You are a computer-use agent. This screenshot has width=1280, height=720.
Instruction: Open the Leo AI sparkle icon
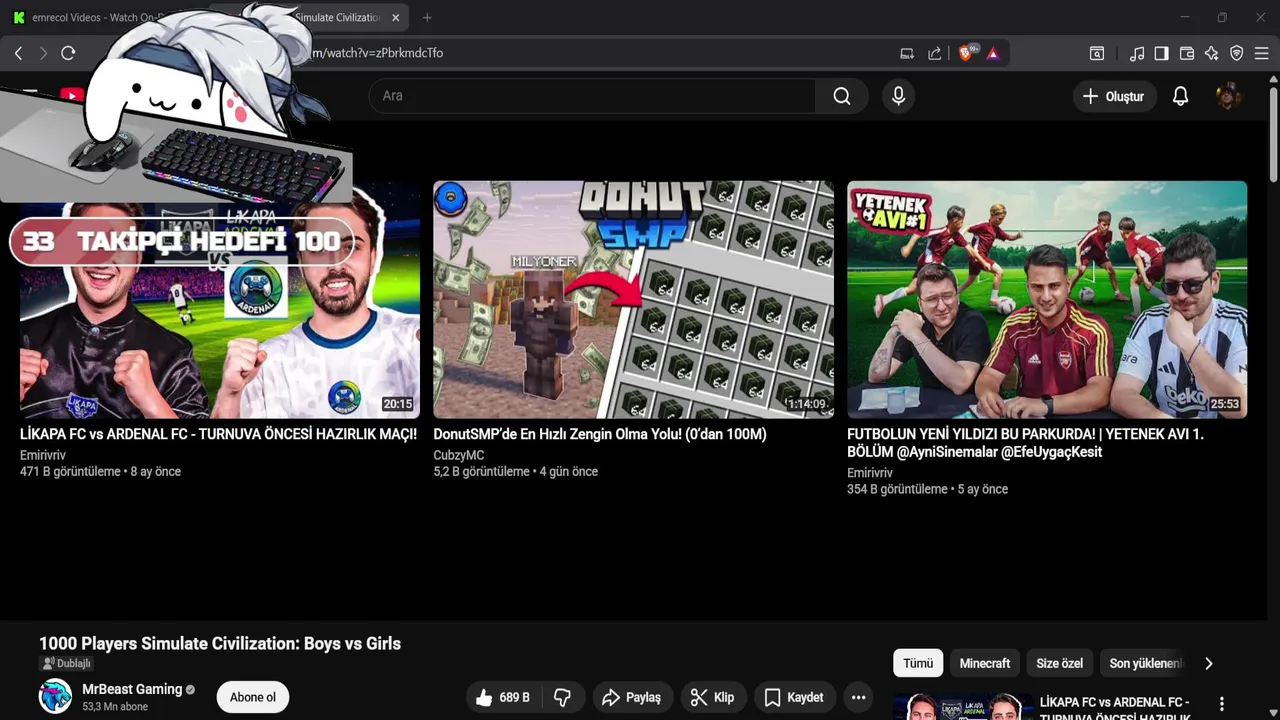tap(1212, 53)
